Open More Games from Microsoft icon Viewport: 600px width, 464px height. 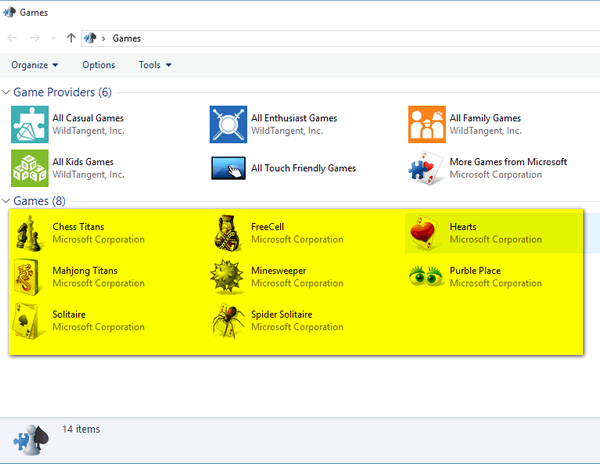[x=426, y=168]
